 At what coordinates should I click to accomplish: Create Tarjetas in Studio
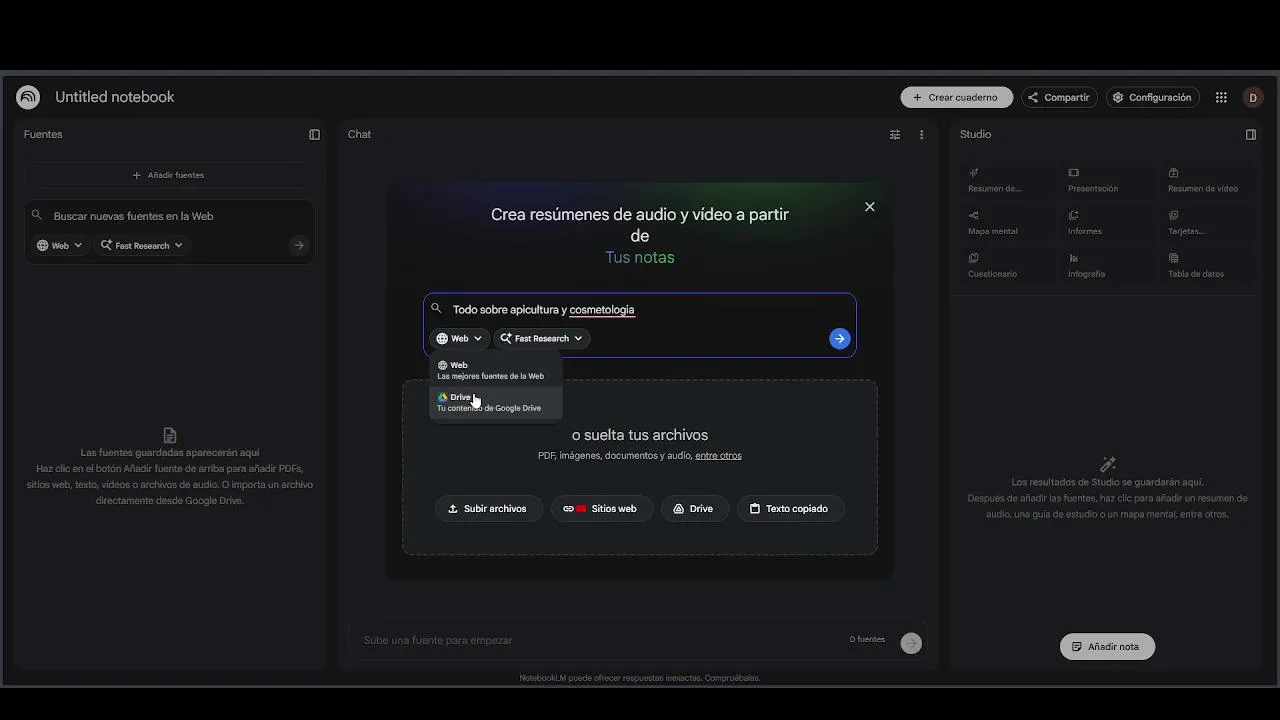(x=1205, y=223)
